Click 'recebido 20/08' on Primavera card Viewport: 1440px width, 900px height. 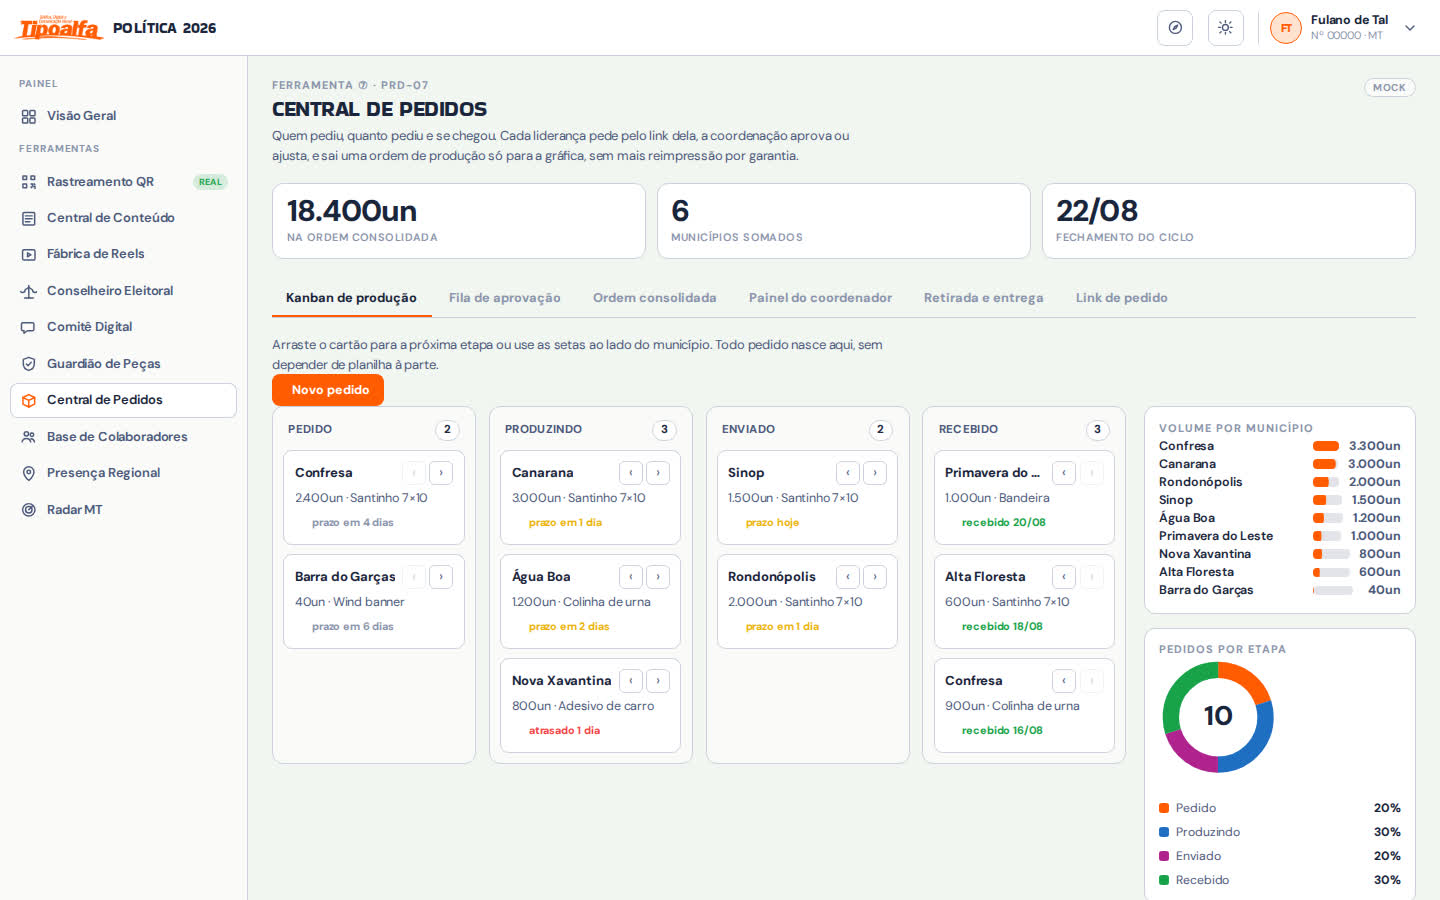[x=1003, y=523]
